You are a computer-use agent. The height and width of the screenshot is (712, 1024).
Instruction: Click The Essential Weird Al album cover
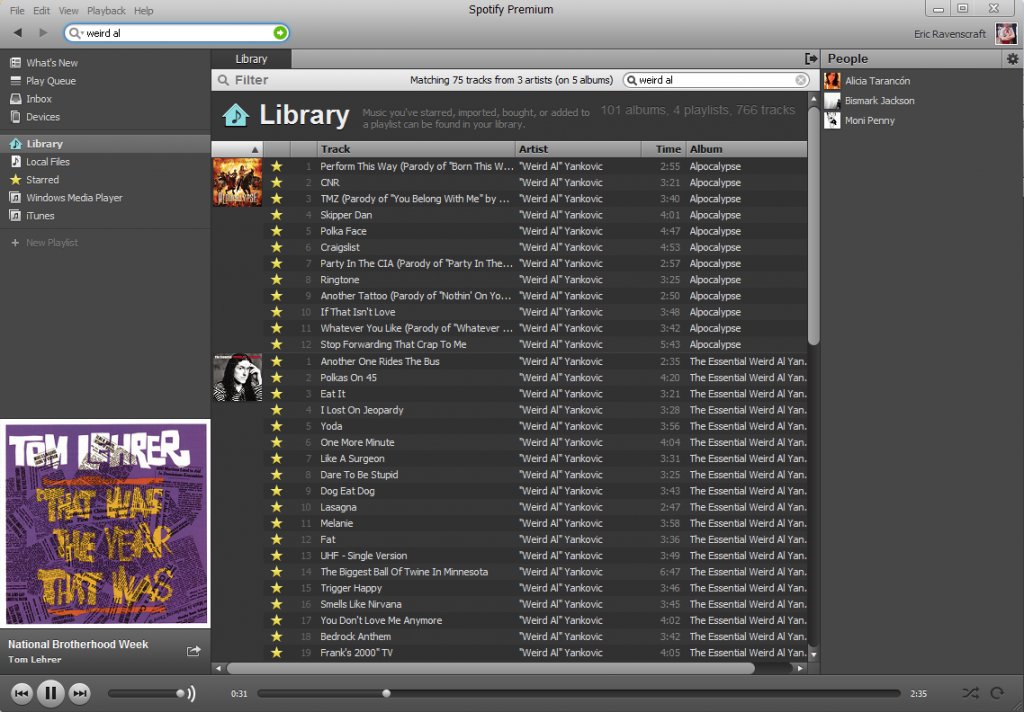(x=237, y=378)
